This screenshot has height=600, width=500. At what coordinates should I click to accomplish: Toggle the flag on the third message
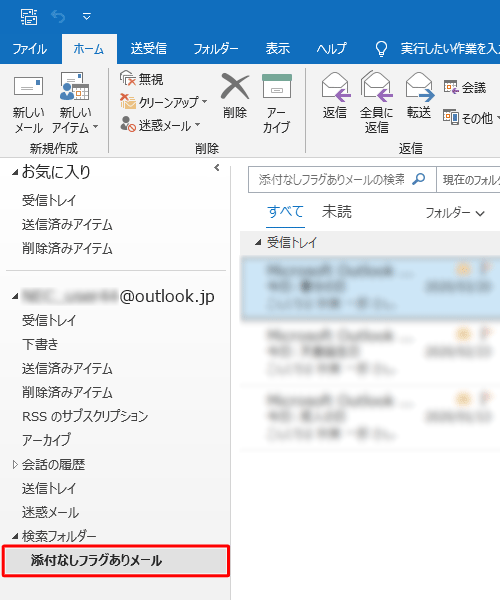[485, 399]
